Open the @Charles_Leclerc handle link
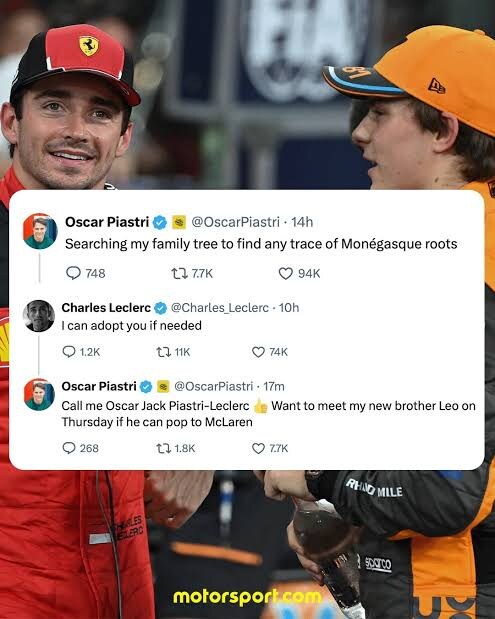Viewport: 495px width, 619px height. pyautogui.click(x=220, y=308)
